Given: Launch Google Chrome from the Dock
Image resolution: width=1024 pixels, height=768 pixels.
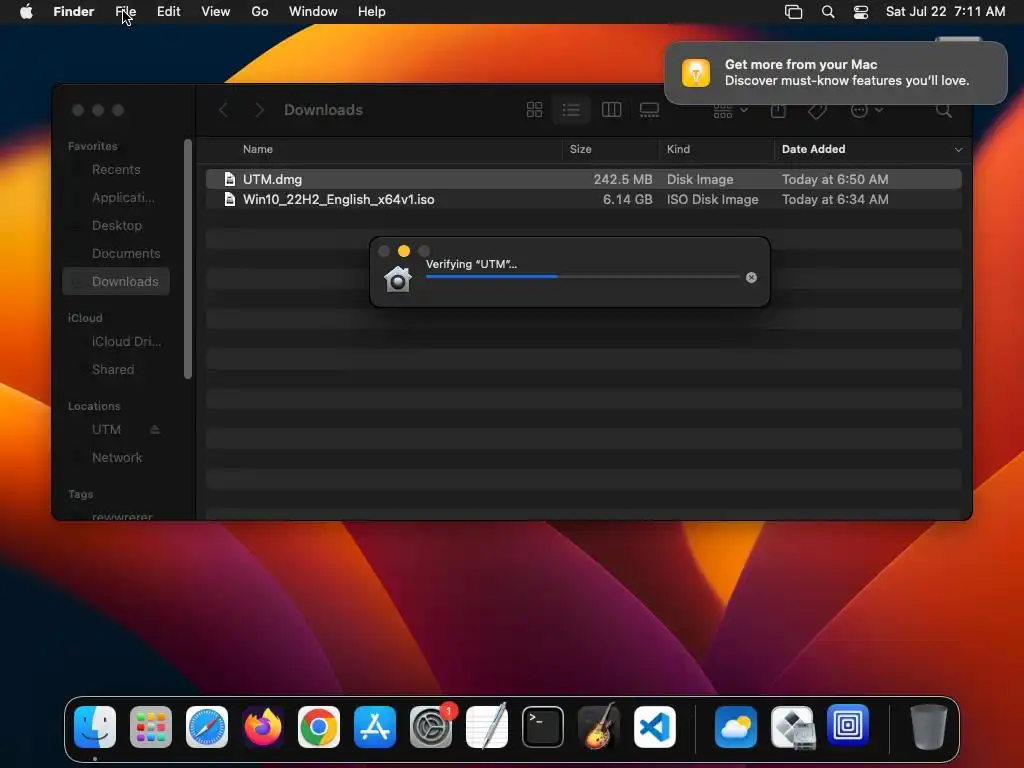Looking at the screenshot, I should click(319, 727).
